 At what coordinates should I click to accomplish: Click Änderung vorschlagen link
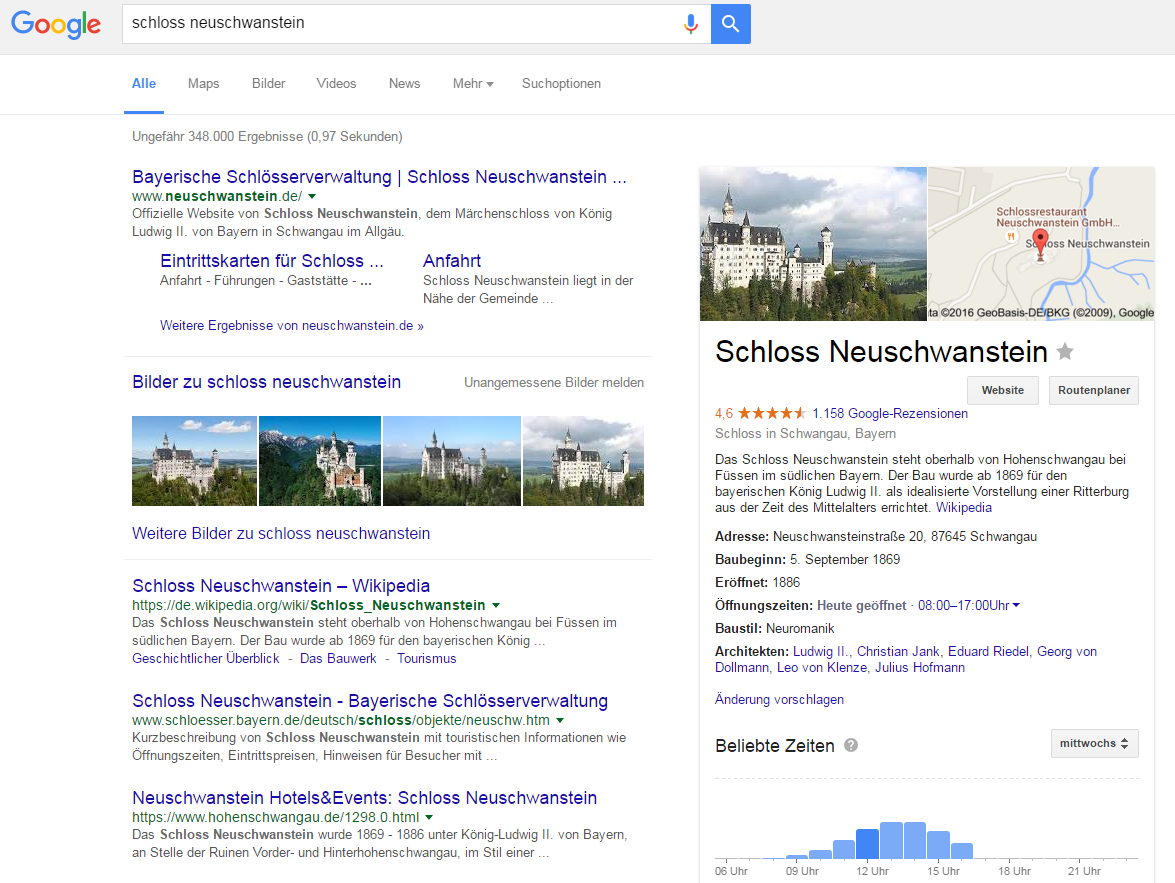pos(779,700)
